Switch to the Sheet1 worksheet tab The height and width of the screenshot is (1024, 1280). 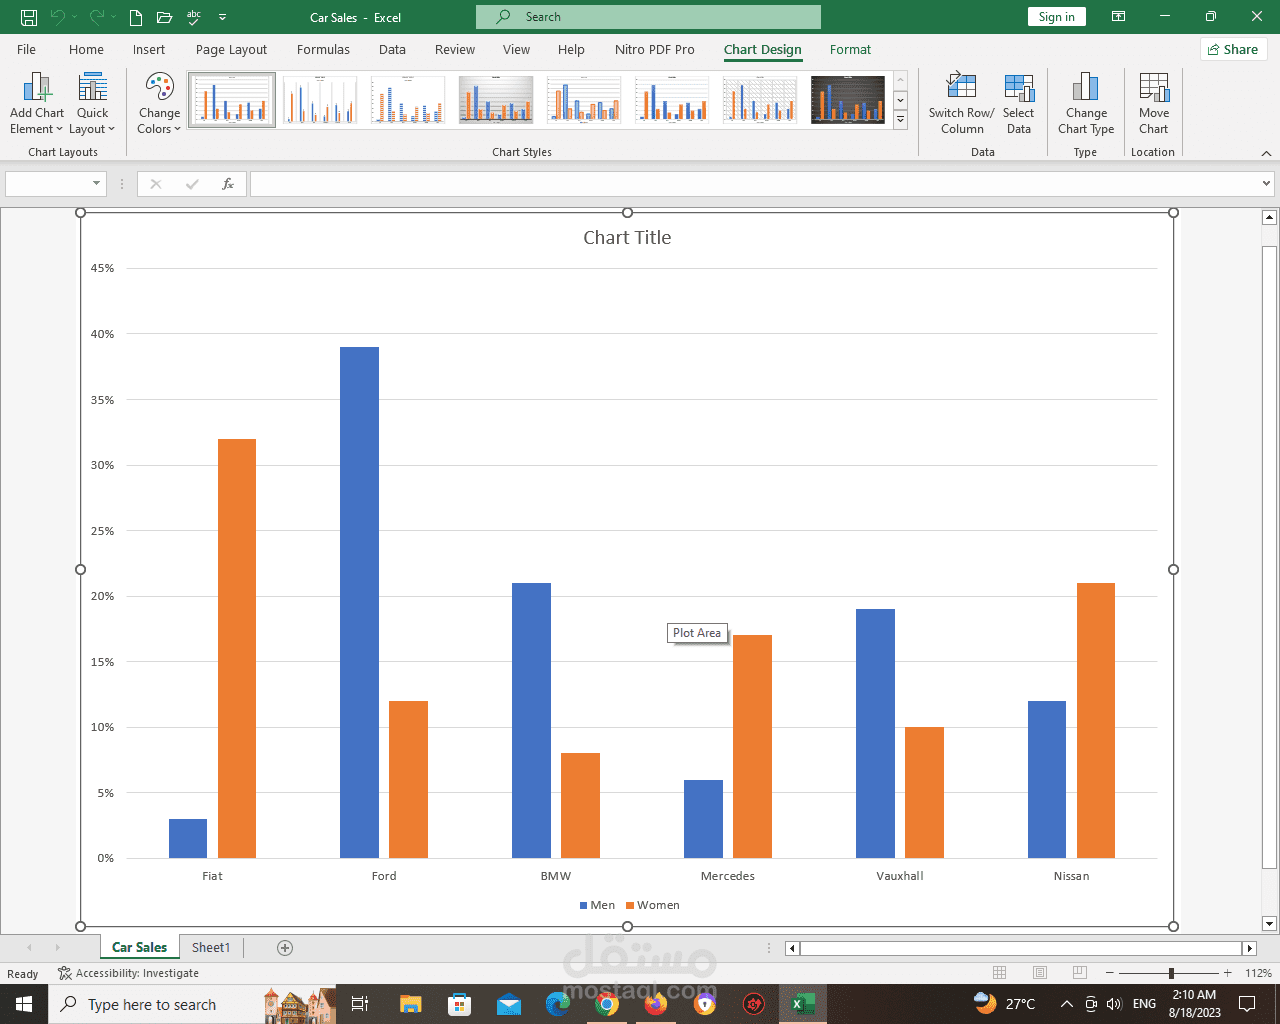(x=211, y=947)
